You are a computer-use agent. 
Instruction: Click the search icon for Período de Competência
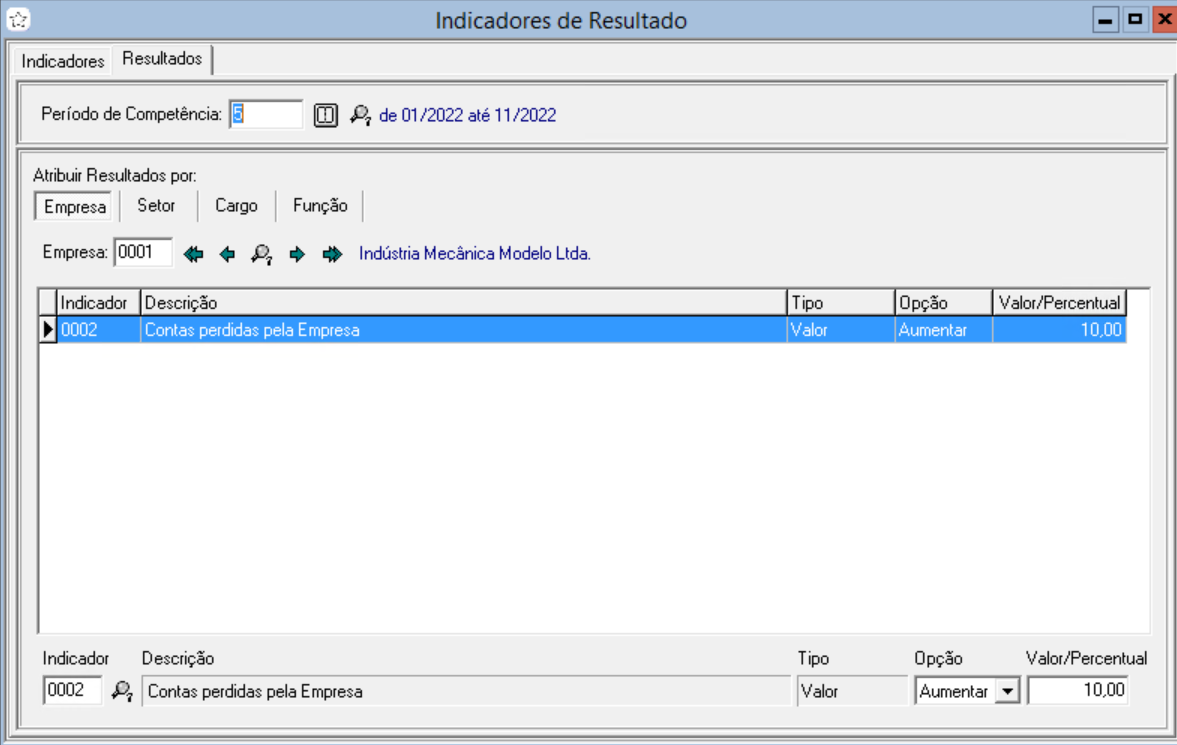click(360, 115)
